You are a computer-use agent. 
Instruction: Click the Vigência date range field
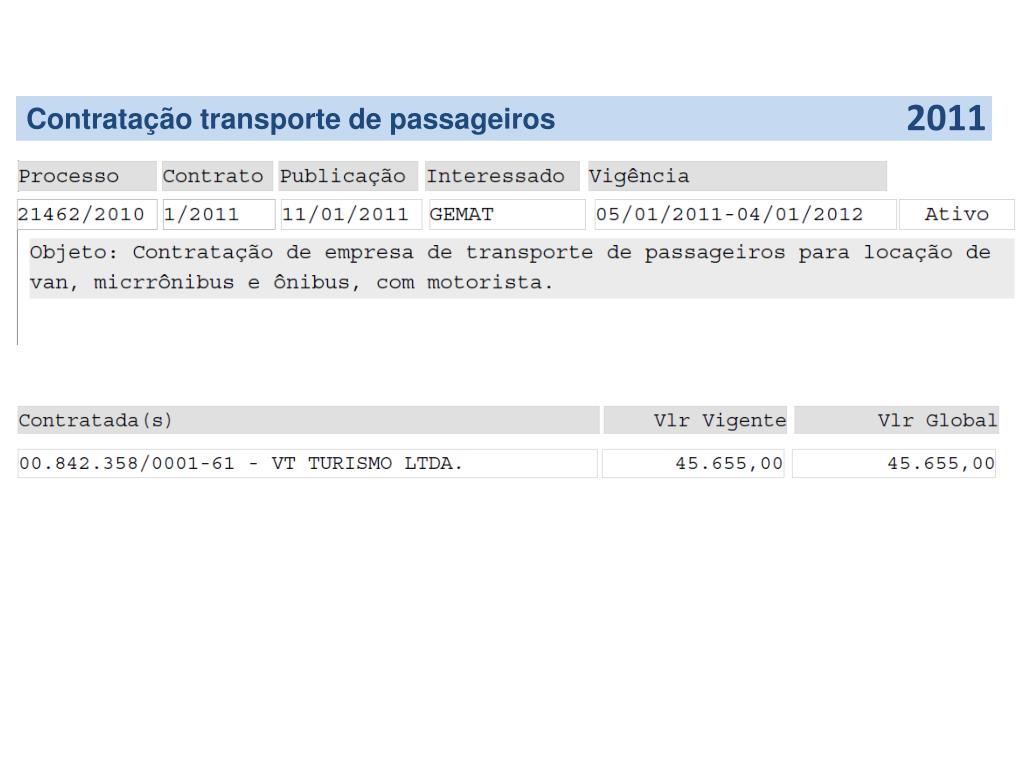[745, 214]
